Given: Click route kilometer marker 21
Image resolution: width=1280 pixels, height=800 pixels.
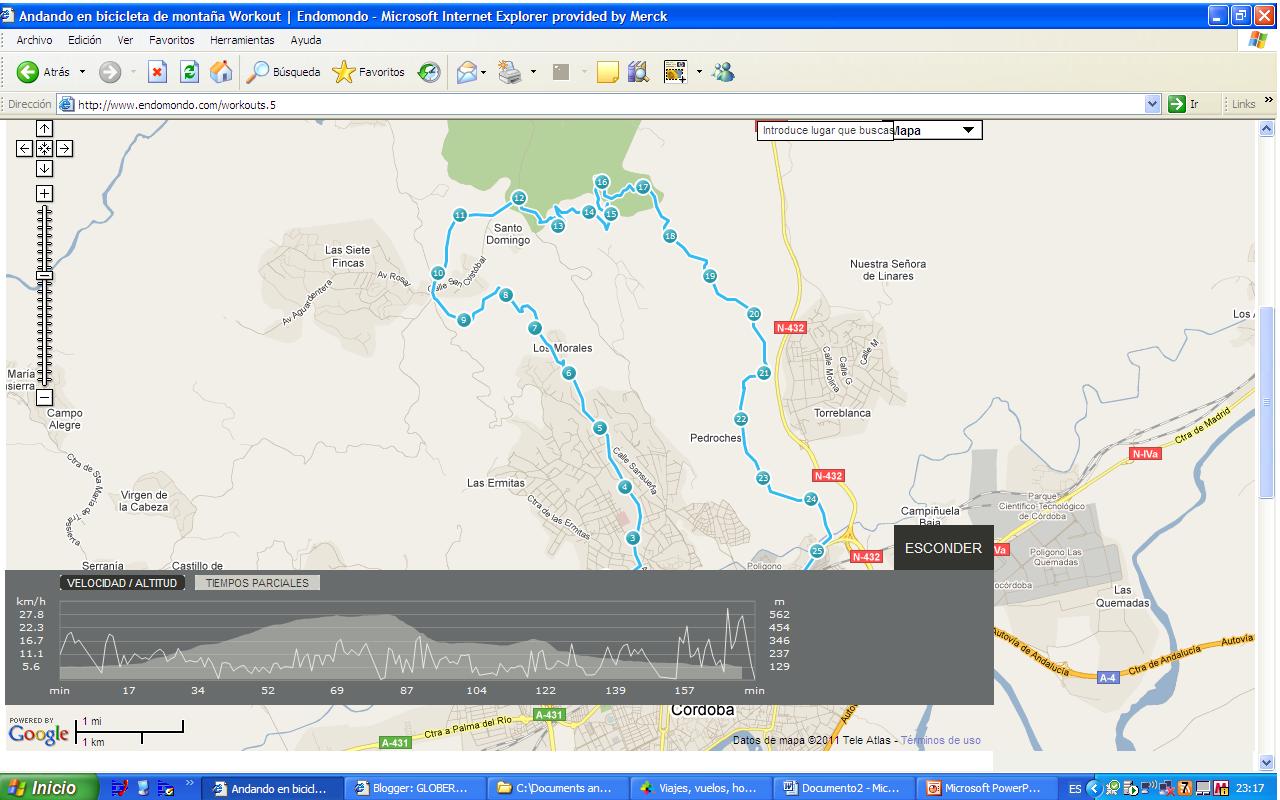Looking at the screenshot, I should pyautogui.click(x=764, y=373).
